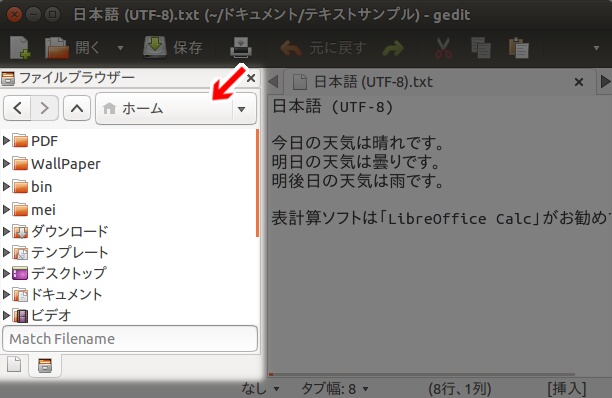The height and width of the screenshot is (398, 612).
Task: Close the ファイルブラウザー side panel
Action: 251,78
